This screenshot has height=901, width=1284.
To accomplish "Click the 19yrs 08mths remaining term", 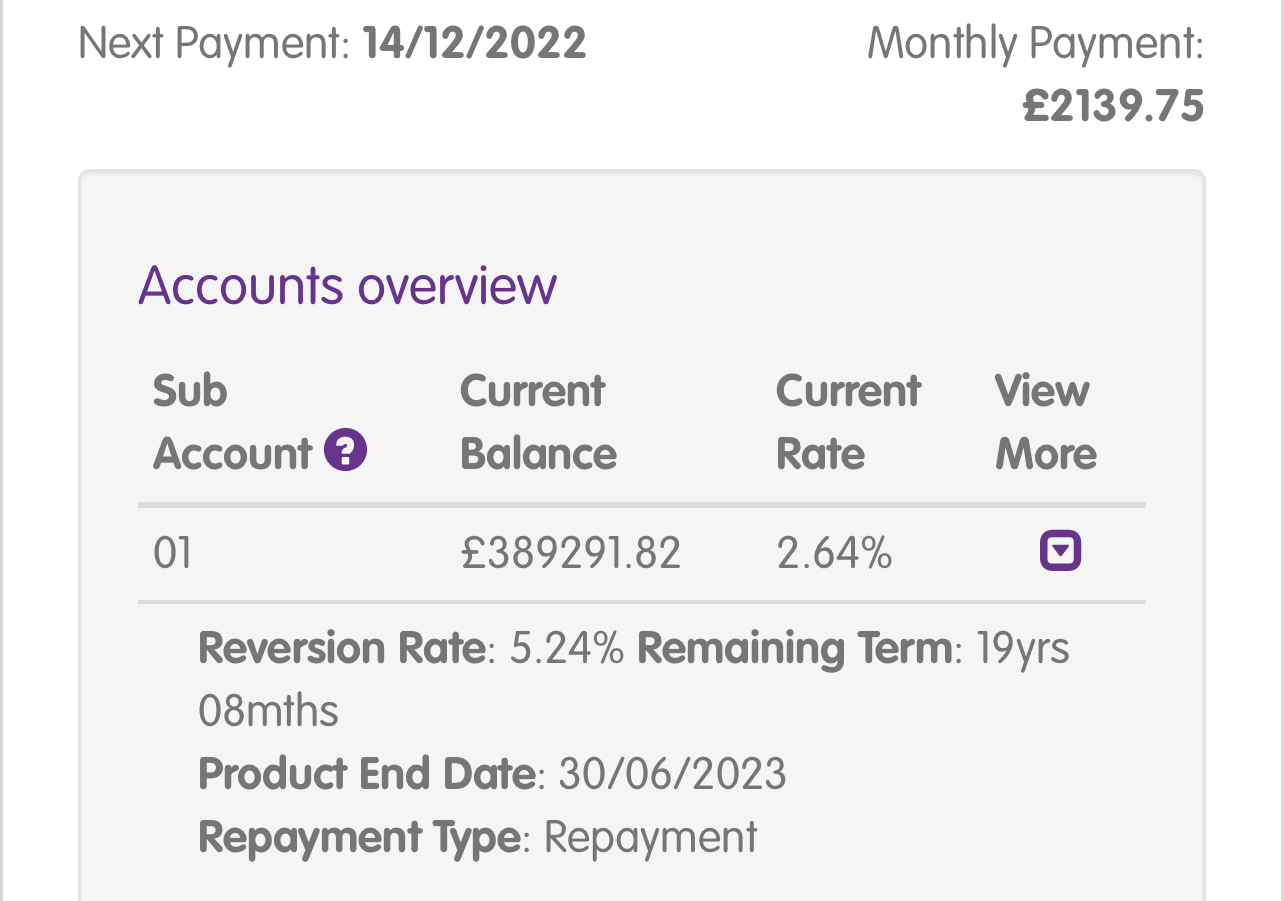I will point(1022,648).
